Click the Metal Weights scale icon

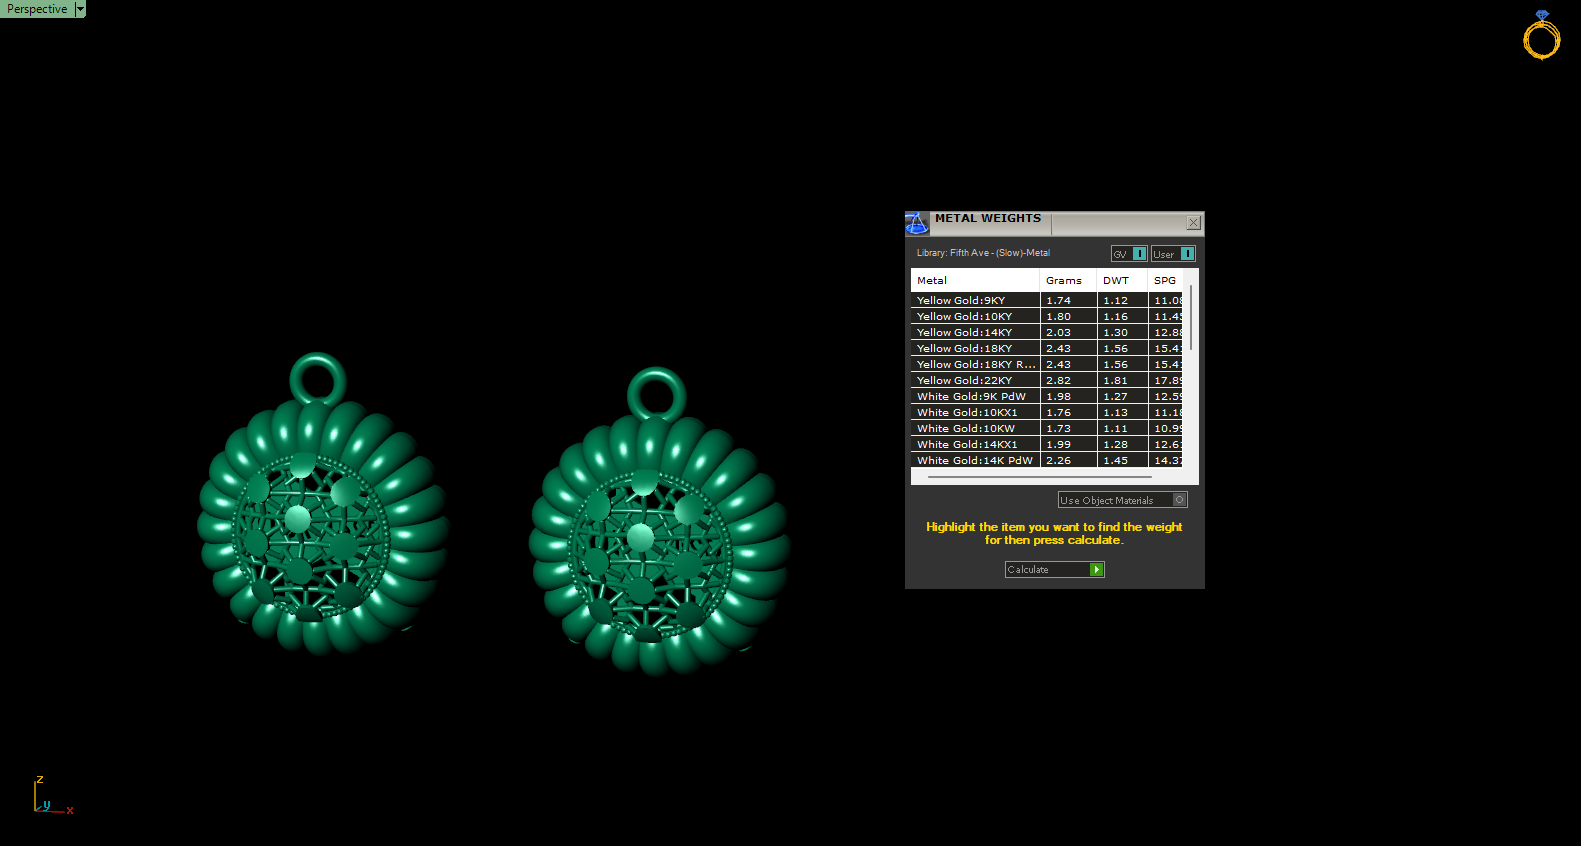pyautogui.click(x=917, y=223)
